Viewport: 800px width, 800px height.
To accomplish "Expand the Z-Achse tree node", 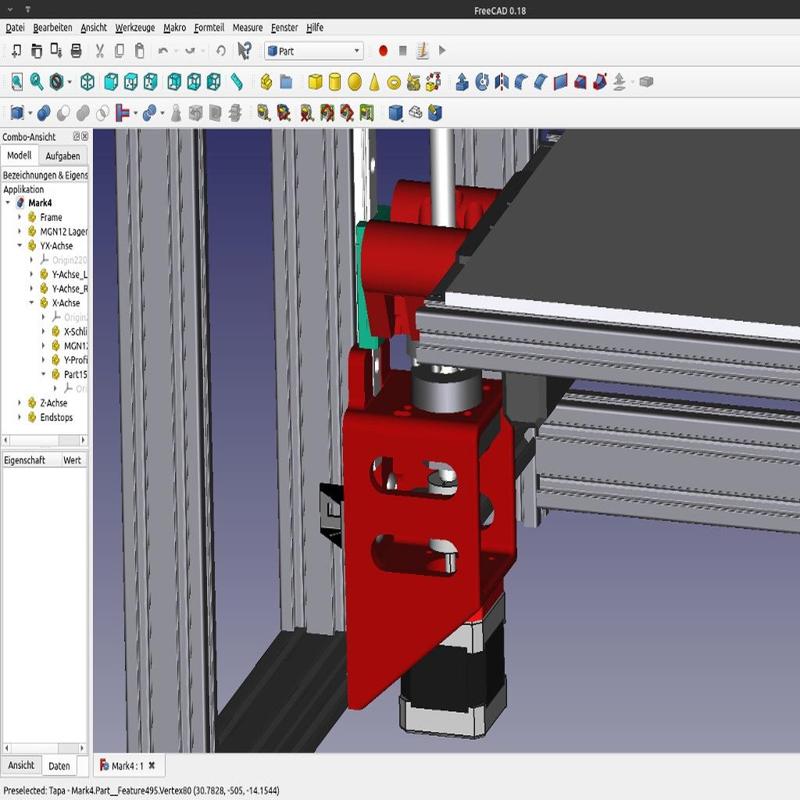I will point(20,403).
